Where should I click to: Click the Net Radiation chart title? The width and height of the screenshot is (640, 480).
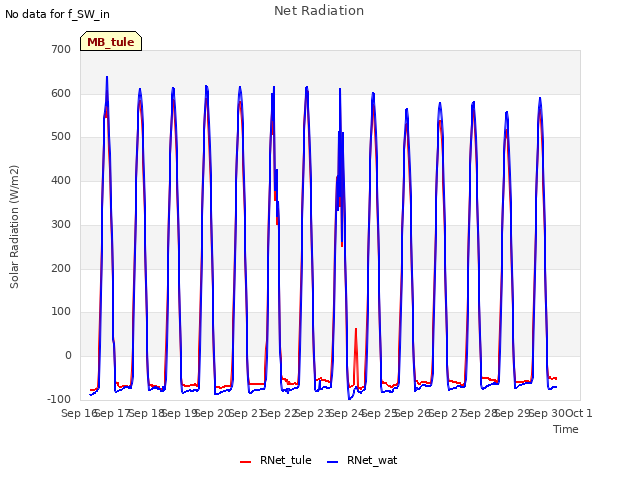click(x=319, y=11)
